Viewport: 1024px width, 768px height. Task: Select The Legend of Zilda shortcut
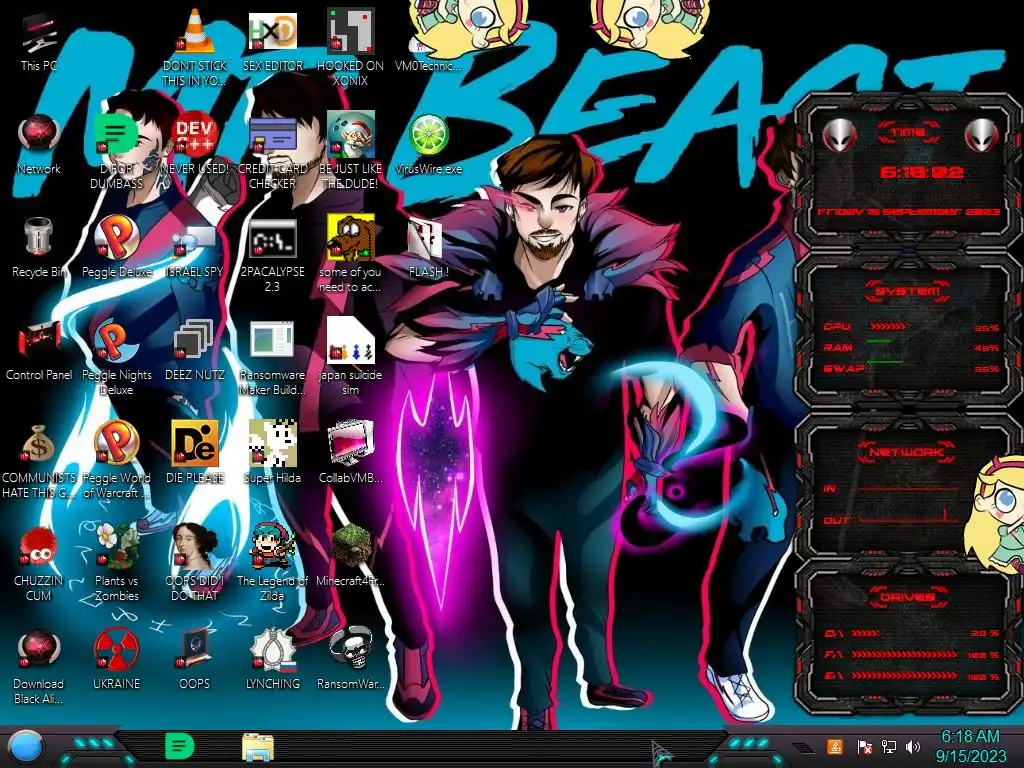[273, 564]
